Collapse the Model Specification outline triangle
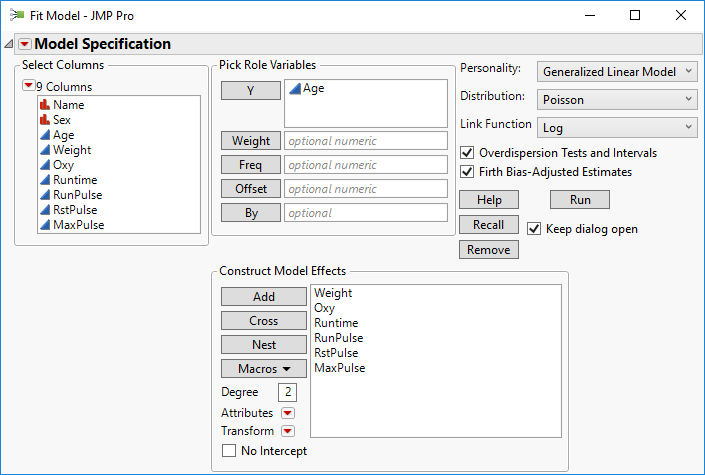 [x=9, y=44]
